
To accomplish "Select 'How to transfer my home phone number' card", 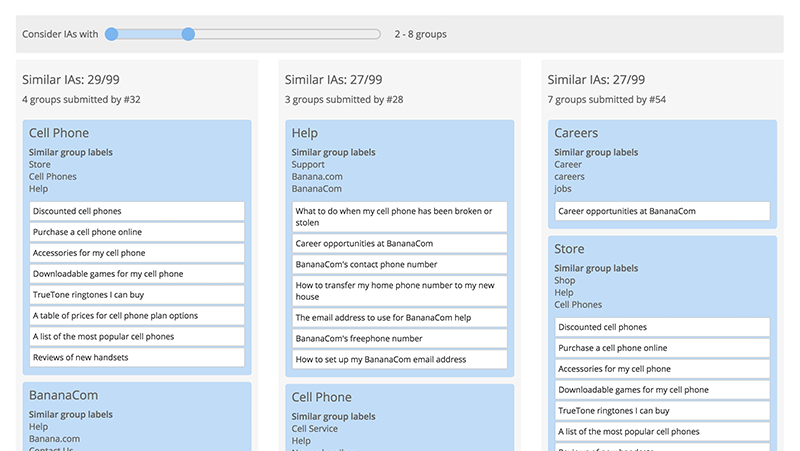I will pos(400,291).
